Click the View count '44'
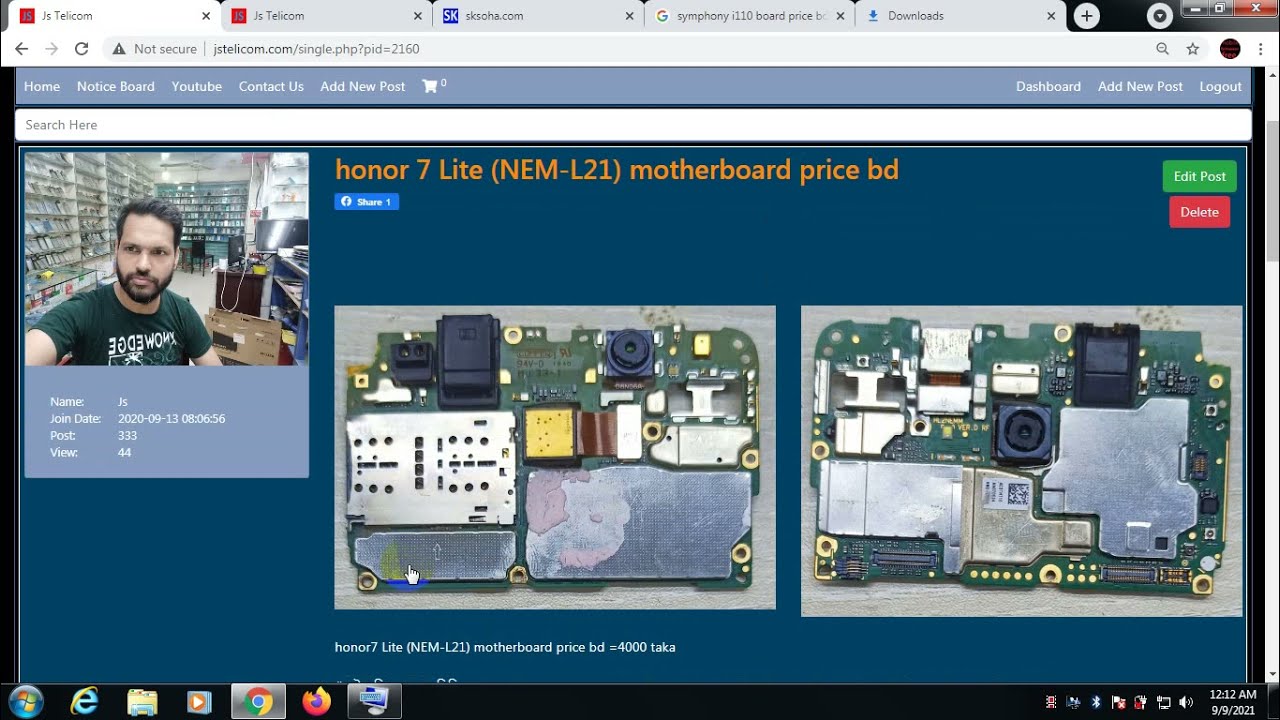 [124, 452]
